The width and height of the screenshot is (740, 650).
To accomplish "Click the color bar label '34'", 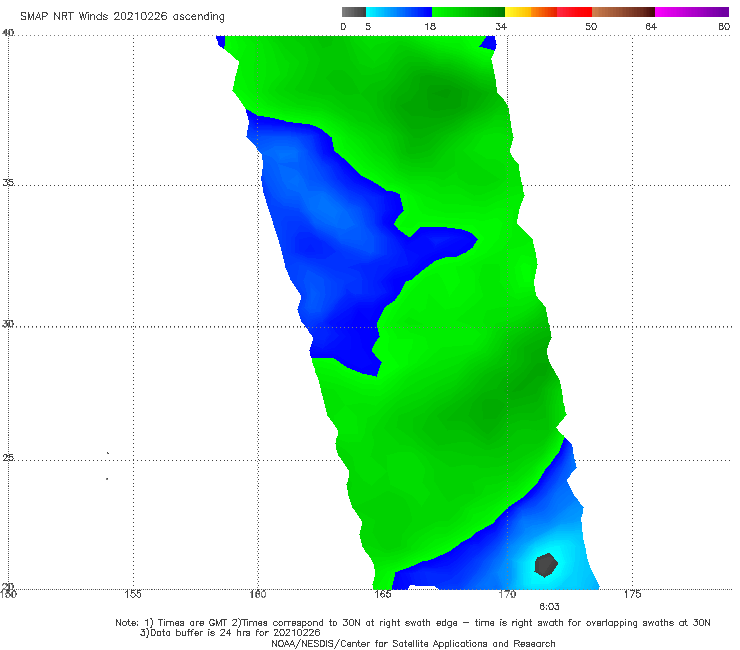I will pyautogui.click(x=501, y=26).
